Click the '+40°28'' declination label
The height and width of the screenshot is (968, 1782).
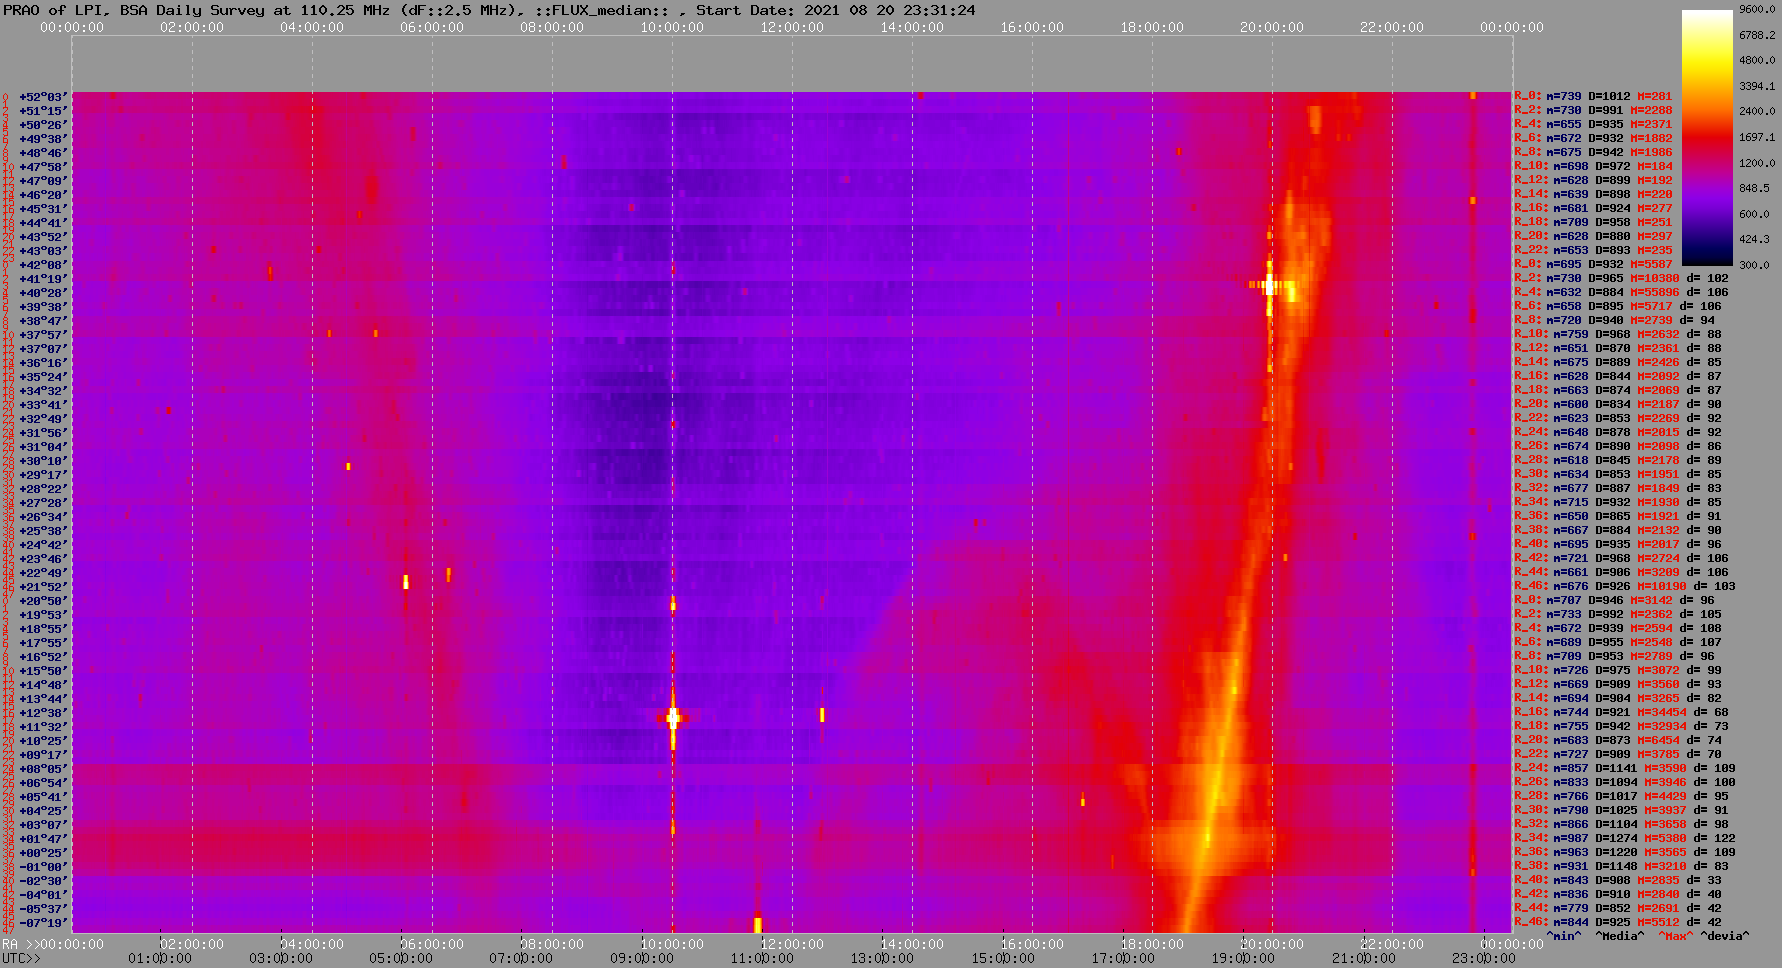coord(43,293)
